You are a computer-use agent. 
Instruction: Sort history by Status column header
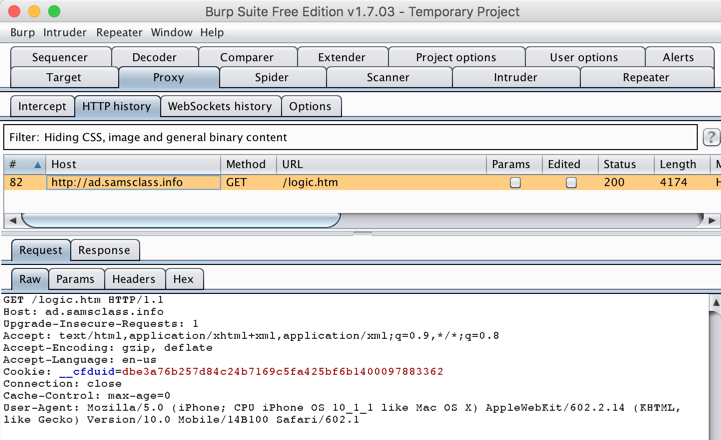click(619, 164)
